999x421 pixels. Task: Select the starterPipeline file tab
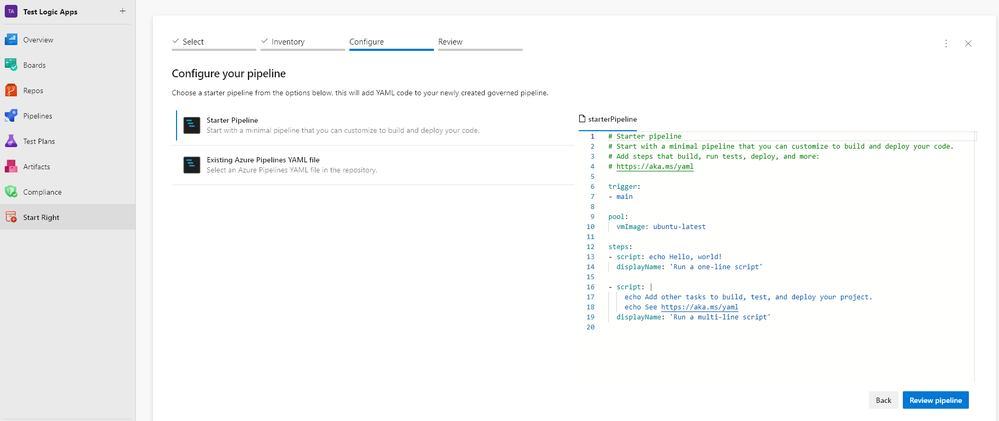608,119
